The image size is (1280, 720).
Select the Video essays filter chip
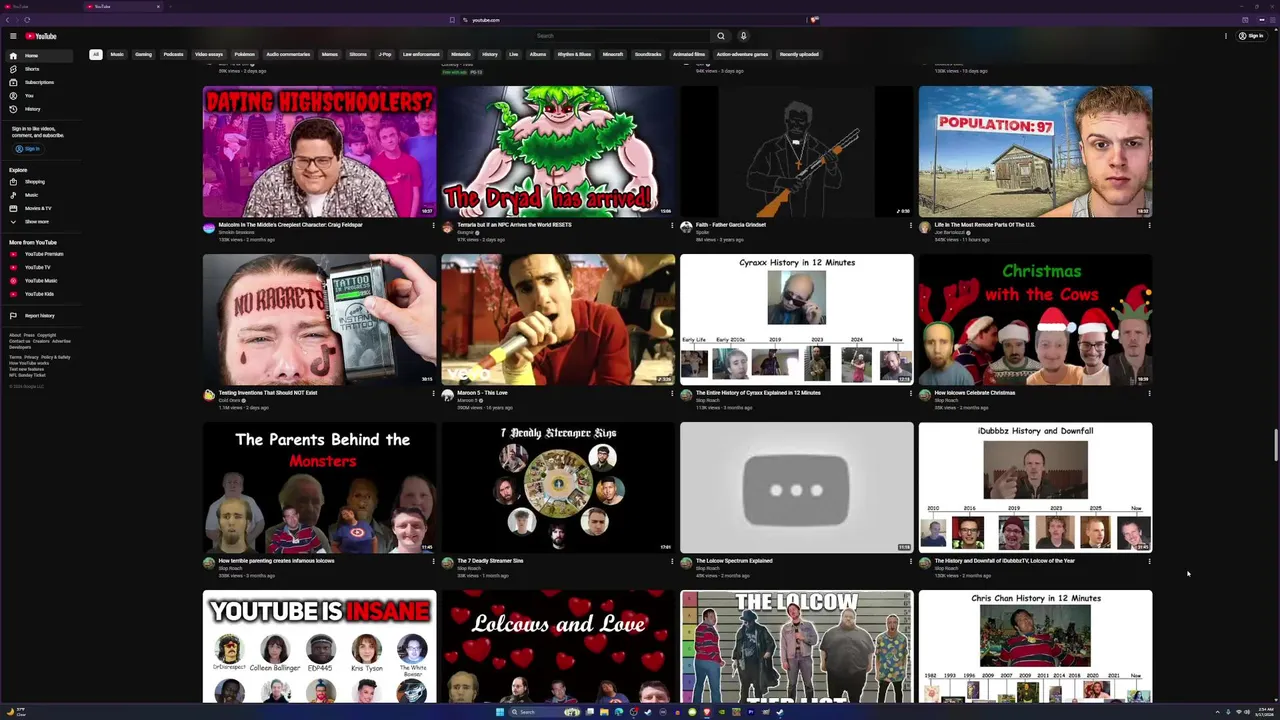pyautogui.click(x=209, y=54)
